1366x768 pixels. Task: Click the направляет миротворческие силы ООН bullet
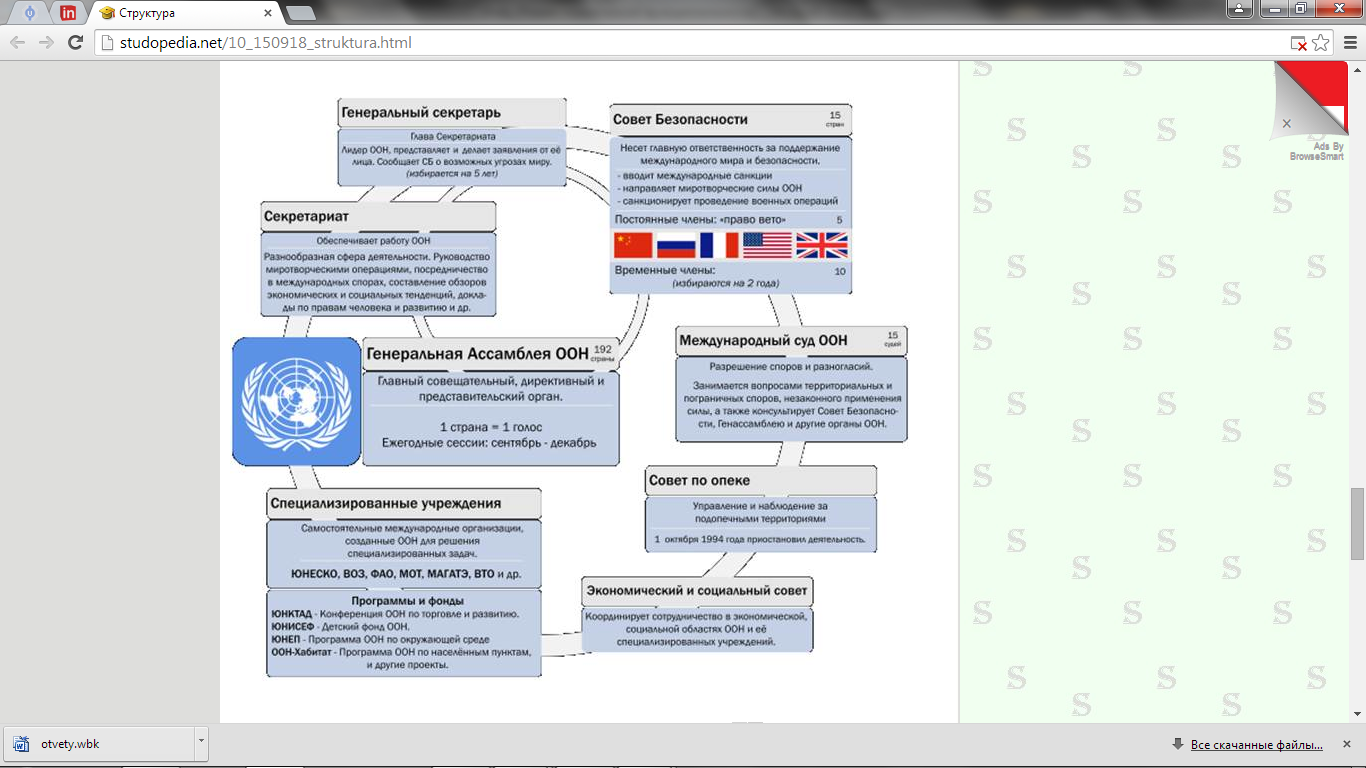[709, 188]
